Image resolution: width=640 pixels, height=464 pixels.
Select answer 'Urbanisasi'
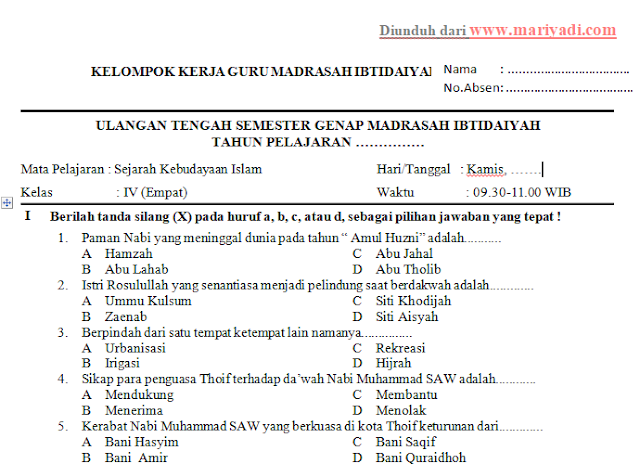point(135,348)
